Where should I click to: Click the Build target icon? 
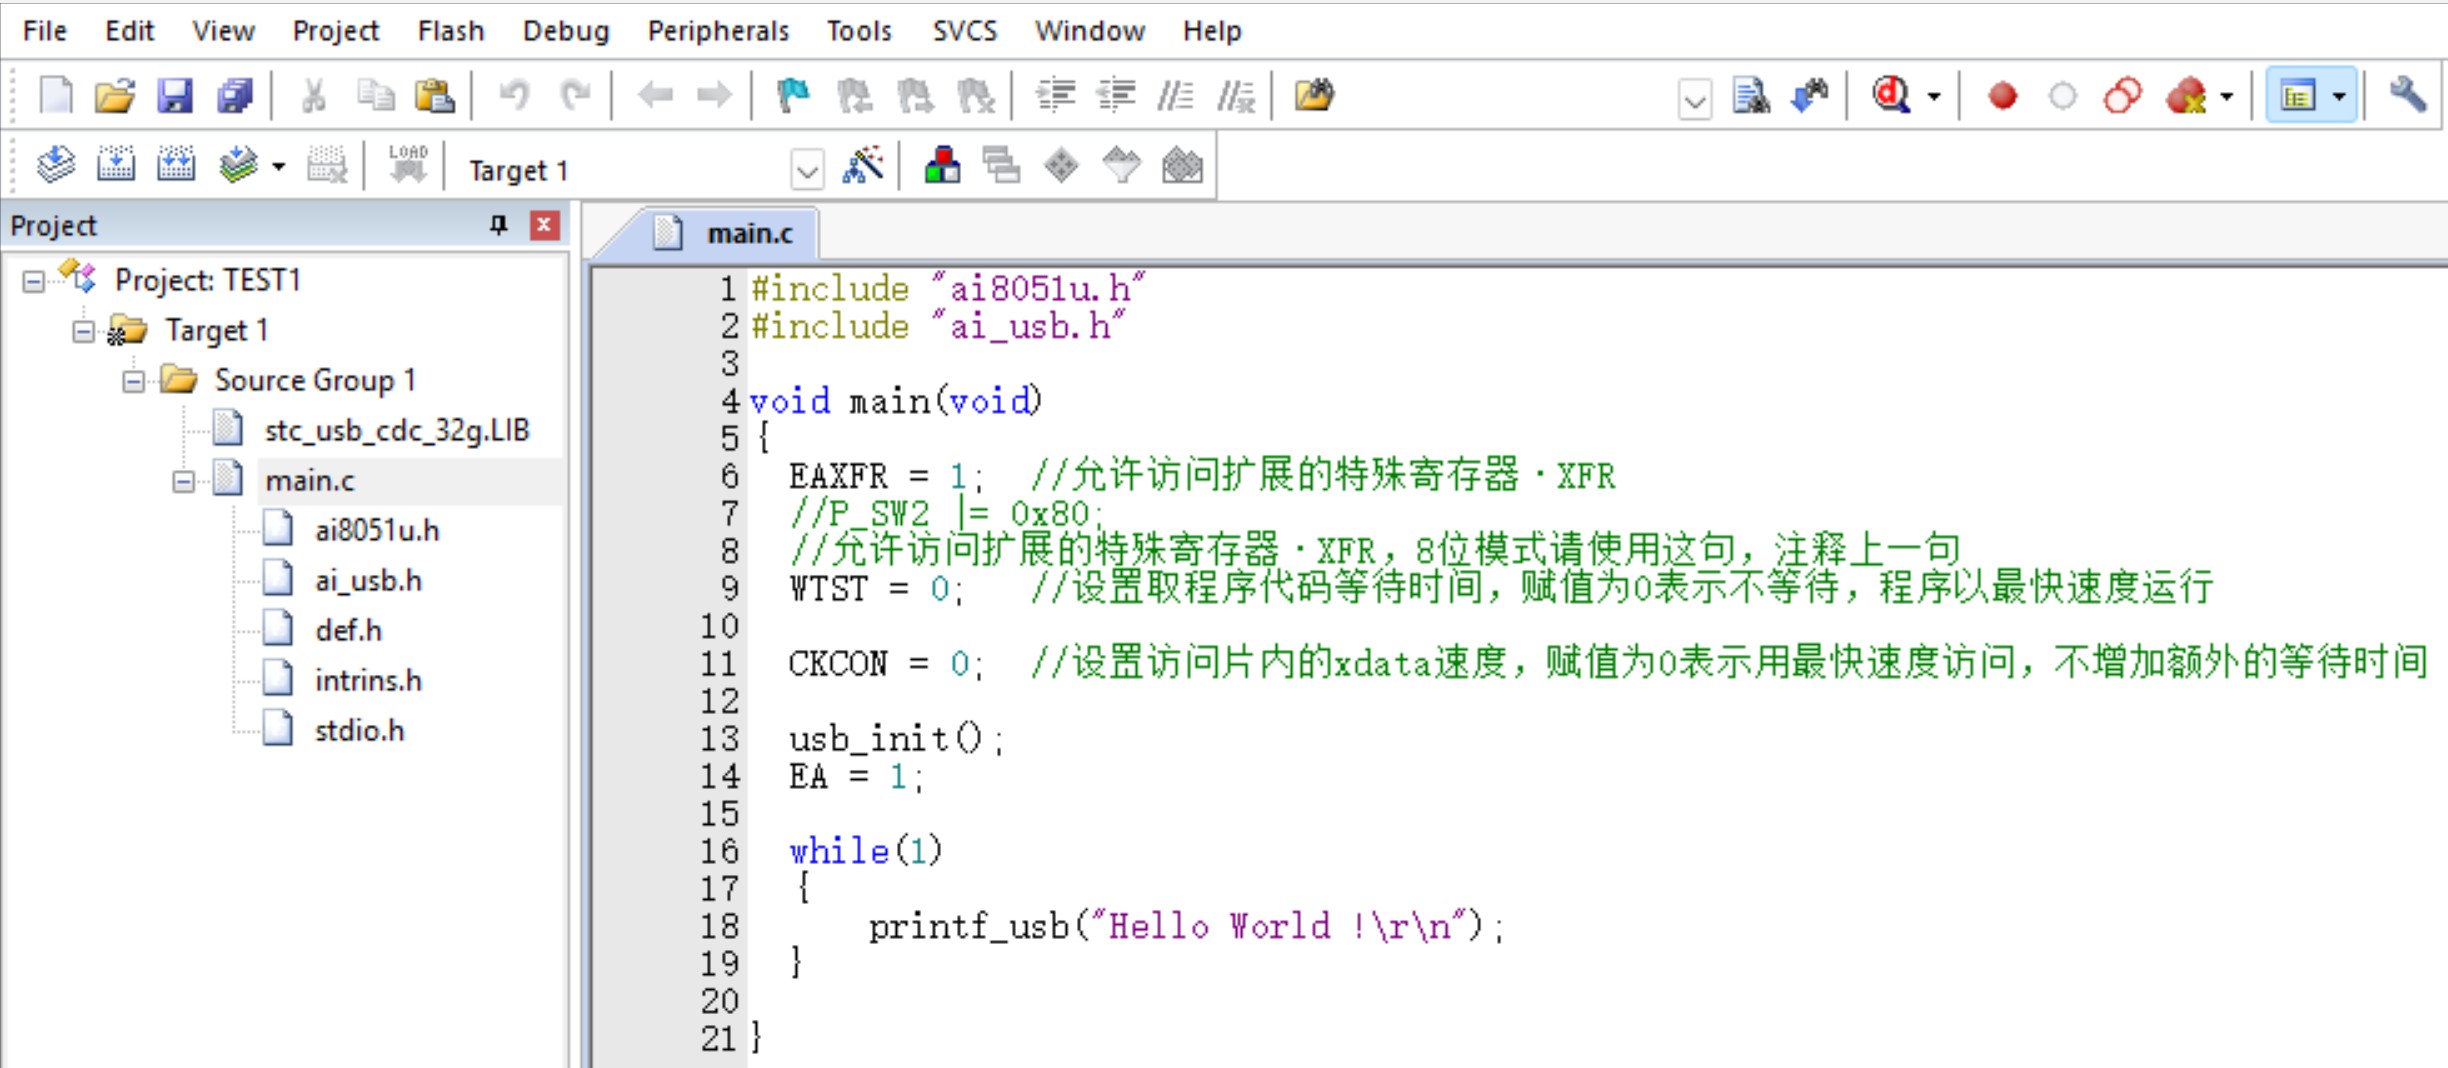coord(115,166)
